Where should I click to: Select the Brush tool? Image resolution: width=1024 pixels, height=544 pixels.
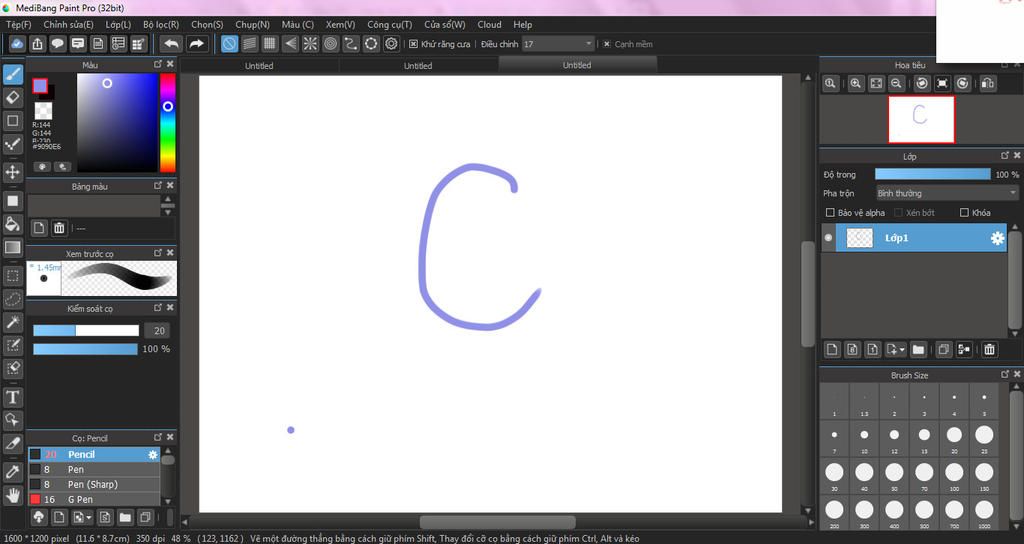tap(12, 74)
